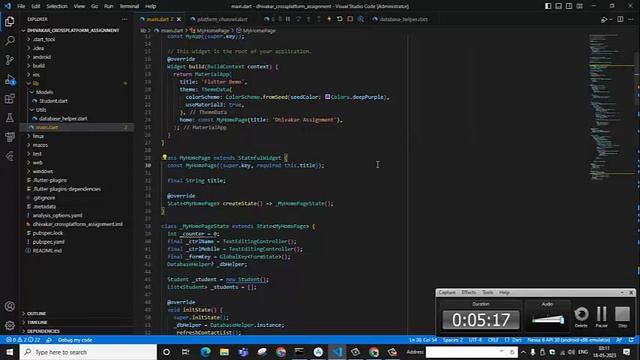Screen dimensions: 640x360
Task: Adjust the Audio level slider in recorder
Action: click(x=548, y=320)
